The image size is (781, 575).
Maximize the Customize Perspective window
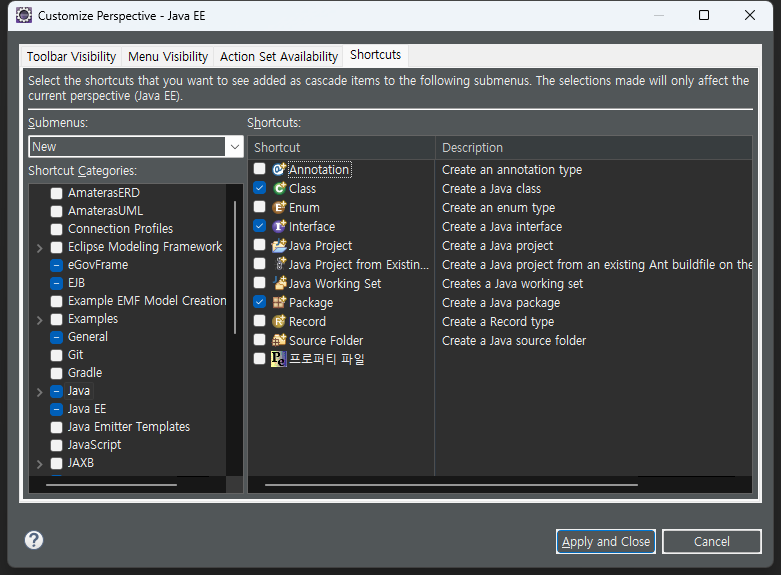point(704,15)
